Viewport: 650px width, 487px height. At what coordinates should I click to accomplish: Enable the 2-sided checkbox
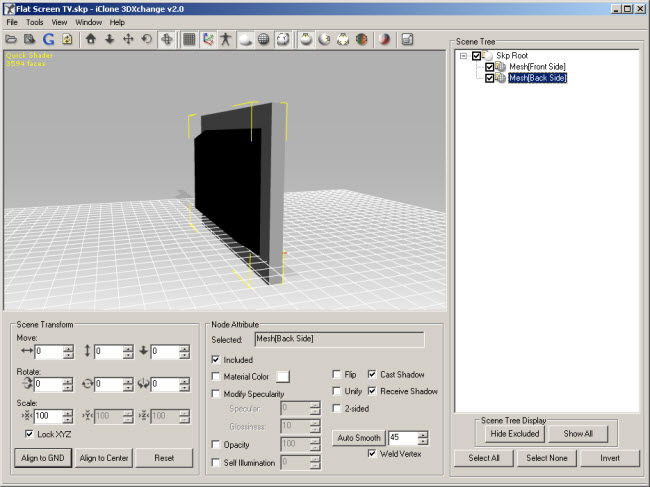click(x=337, y=408)
